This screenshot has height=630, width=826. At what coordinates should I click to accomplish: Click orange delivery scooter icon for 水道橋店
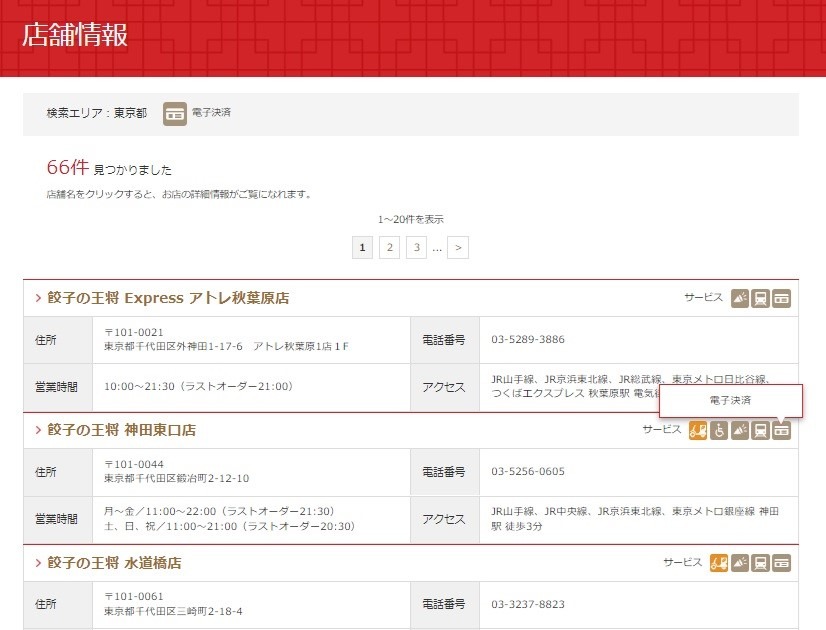click(719, 563)
